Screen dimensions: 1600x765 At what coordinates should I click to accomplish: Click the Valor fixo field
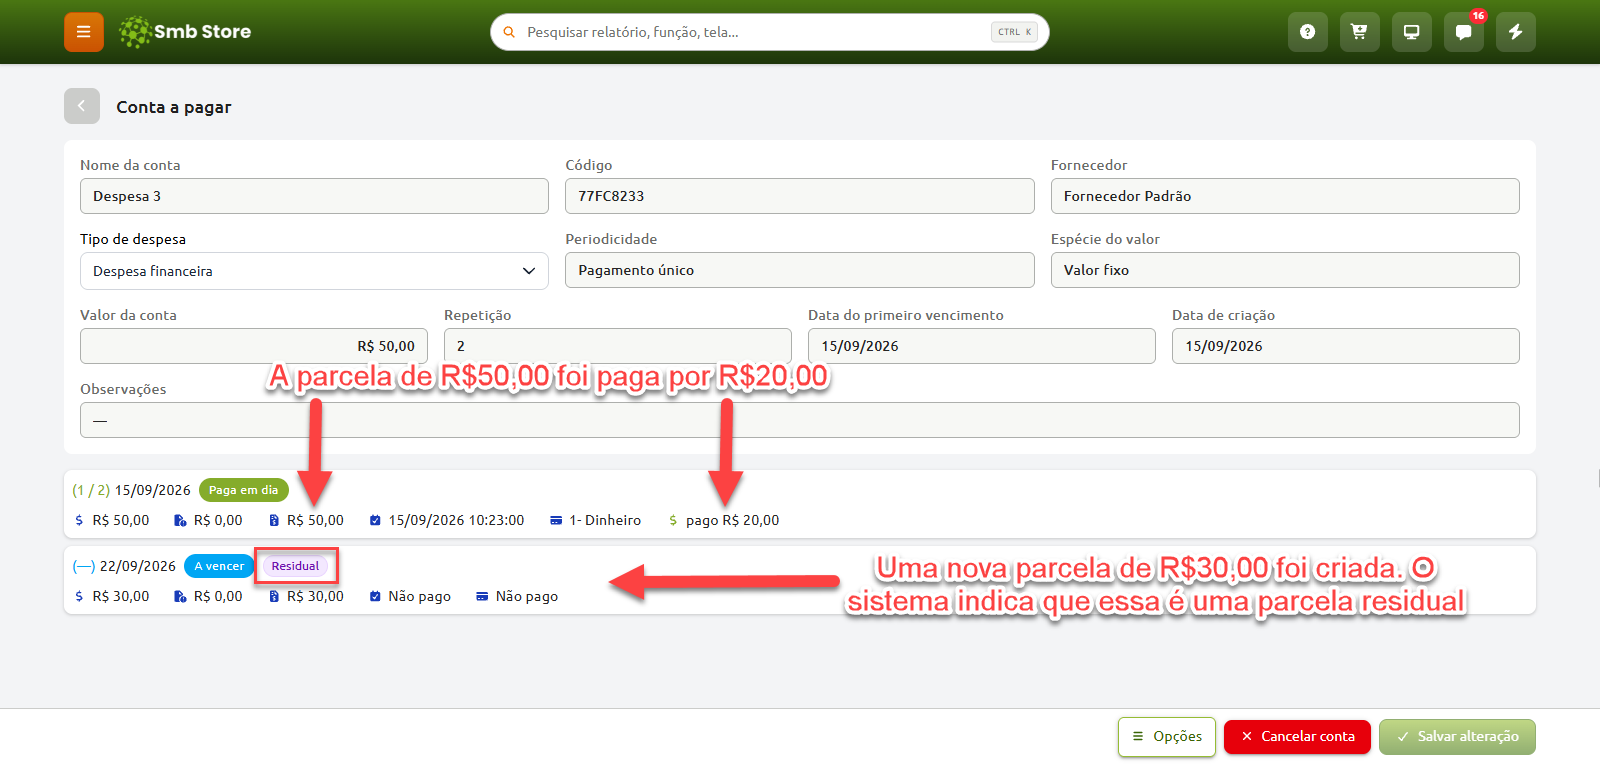[x=1285, y=270]
